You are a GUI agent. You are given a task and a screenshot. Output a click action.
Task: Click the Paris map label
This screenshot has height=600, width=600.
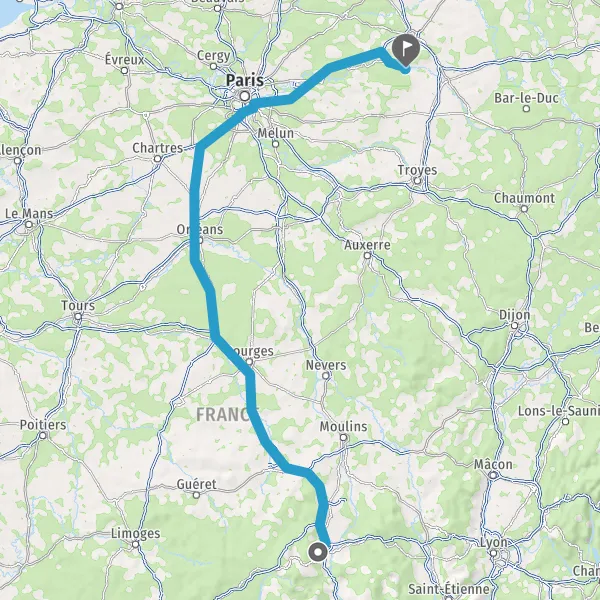[x=245, y=80]
